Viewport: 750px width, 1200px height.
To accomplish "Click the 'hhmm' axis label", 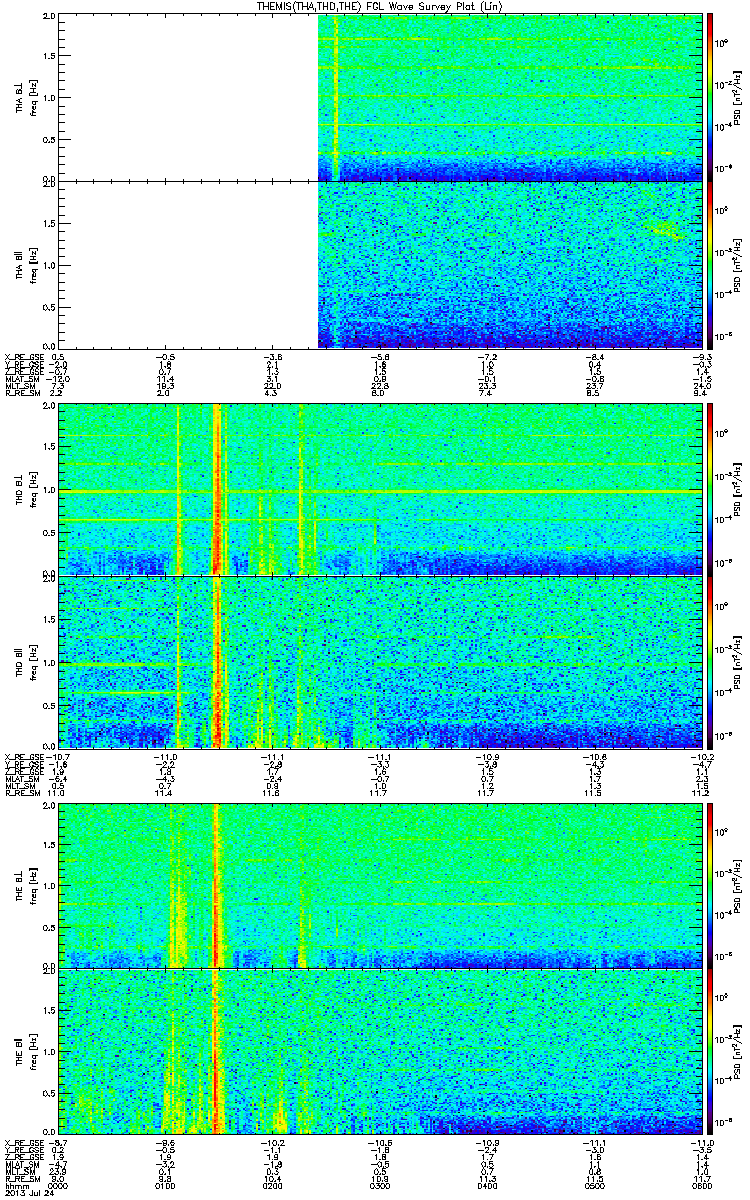I will click(x=15, y=1186).
